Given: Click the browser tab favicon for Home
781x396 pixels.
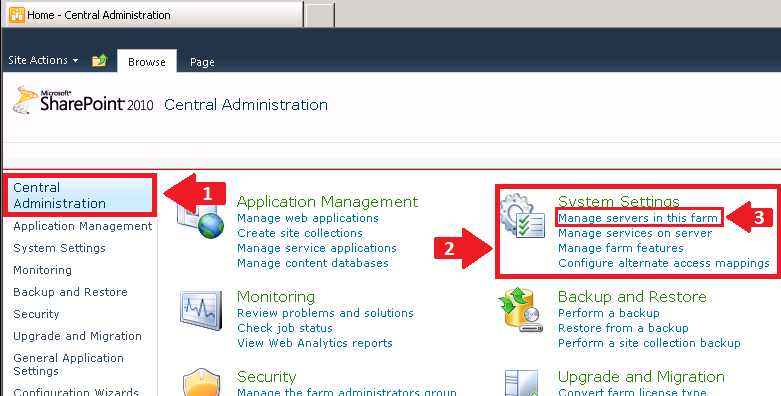Looking at the screenshot, I should (x=16, y=15).
